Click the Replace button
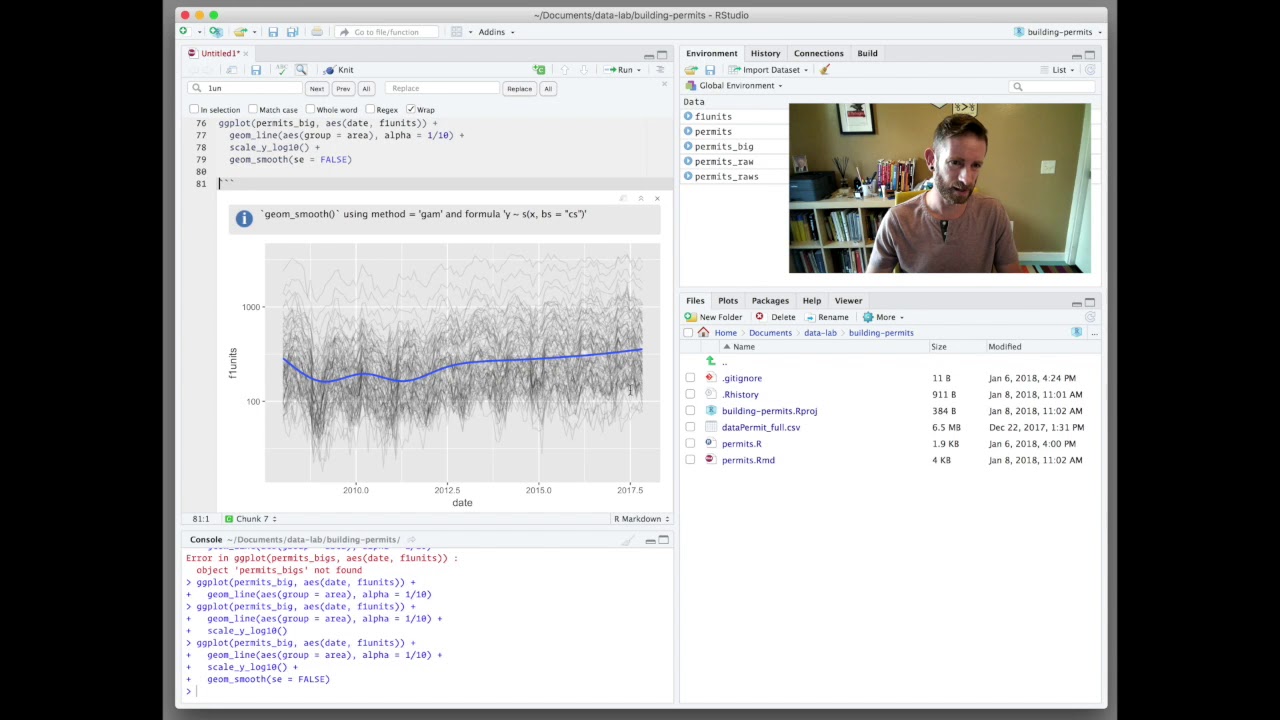Image resolution: width=1280 pixels, height=720 pixels. (x=519, y=89)
